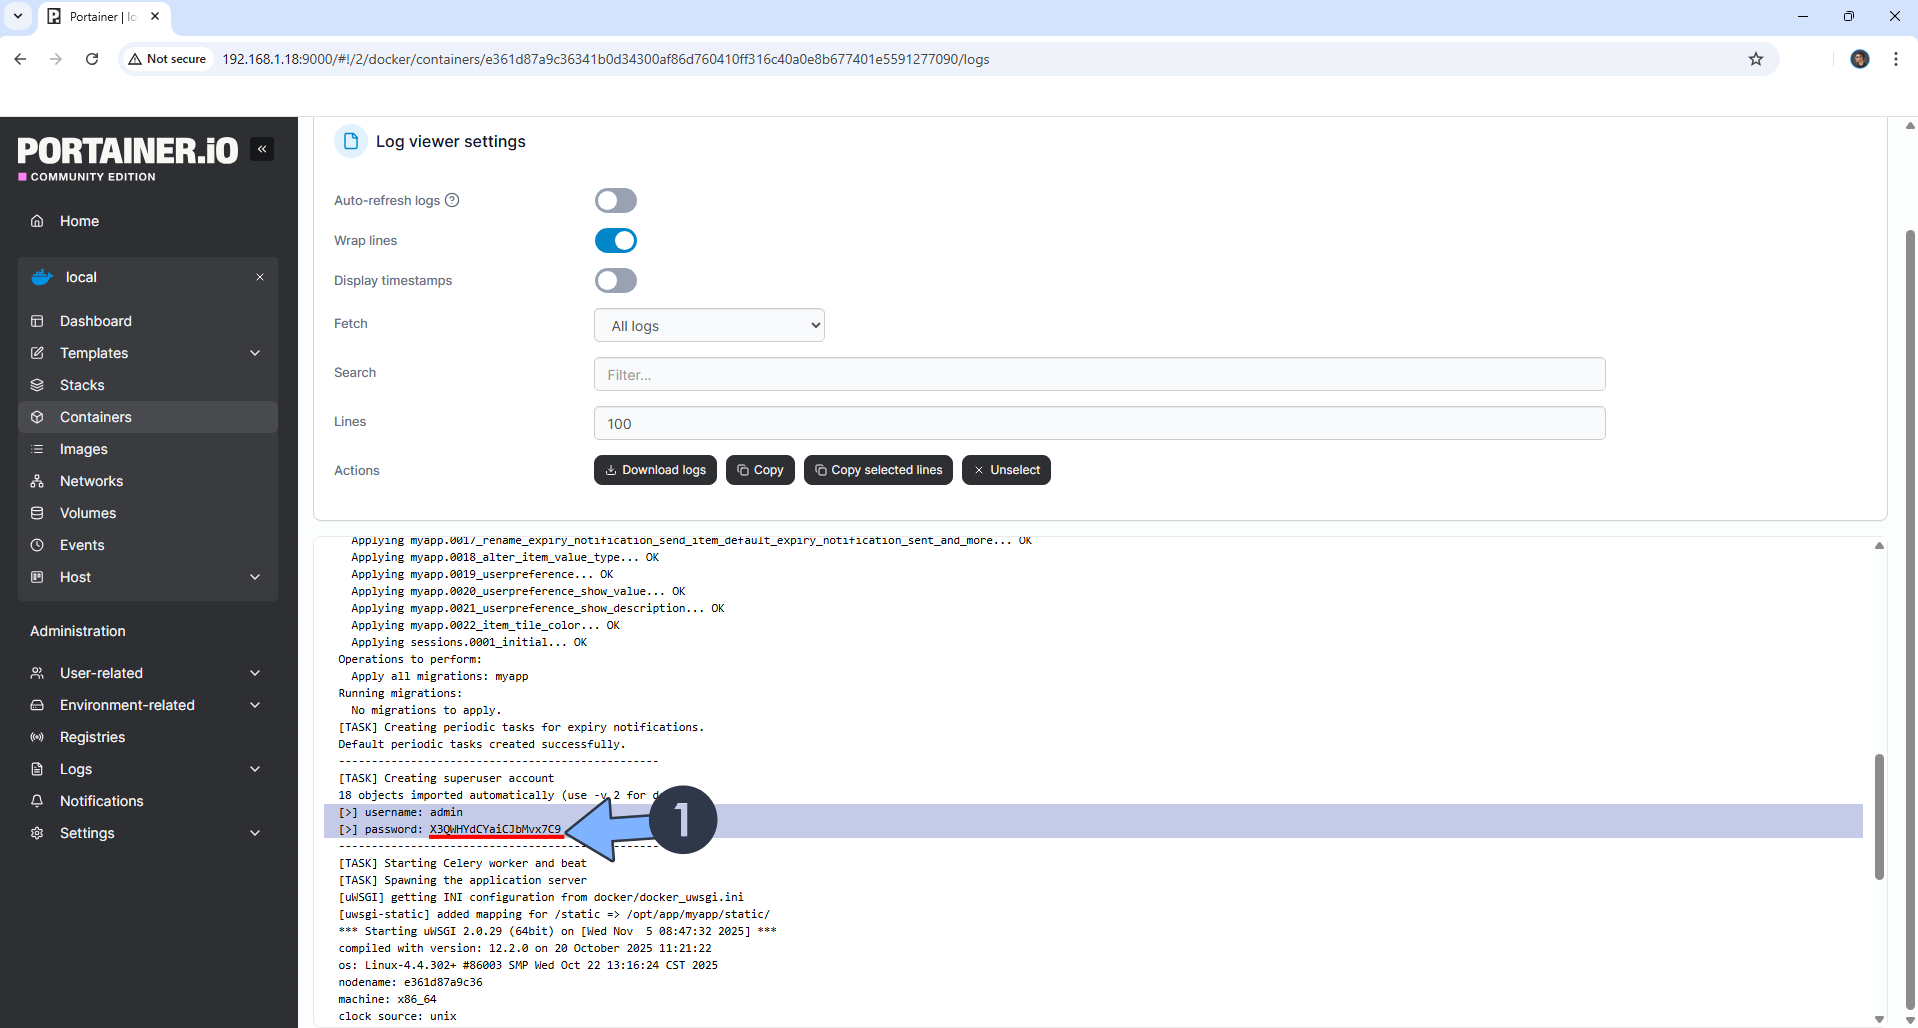This screenshot has height=1028, width=1918.
Task: Open the Containers section
Action: 95,417
